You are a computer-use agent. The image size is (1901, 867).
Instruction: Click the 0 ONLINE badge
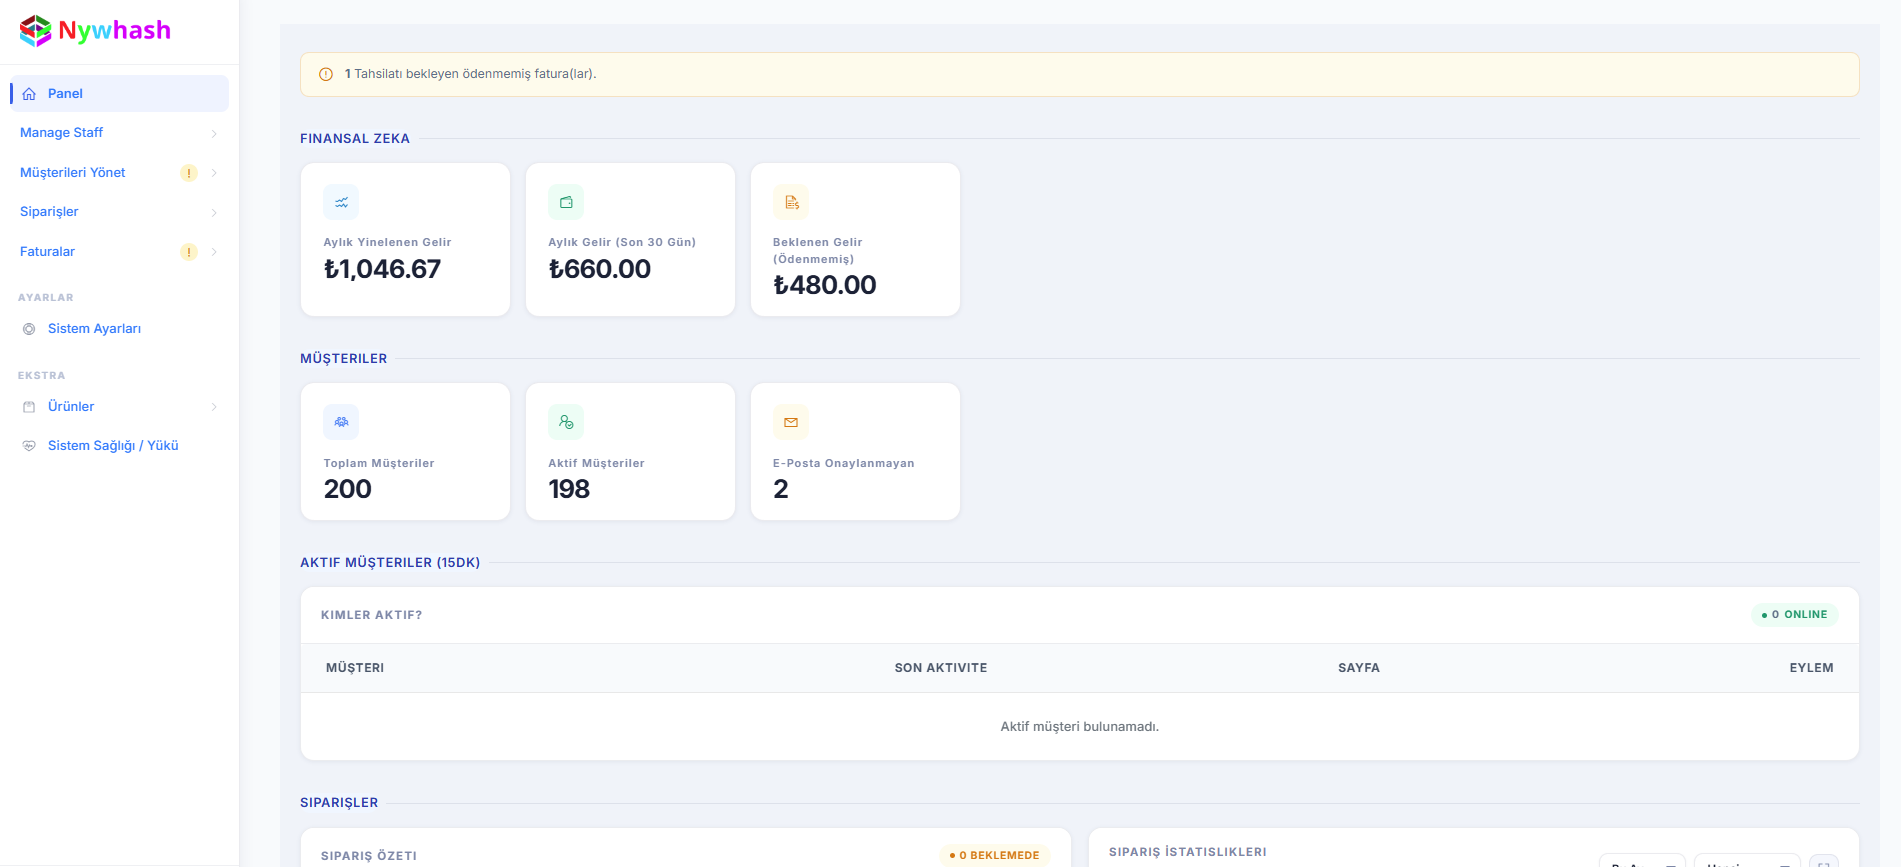1795,615
